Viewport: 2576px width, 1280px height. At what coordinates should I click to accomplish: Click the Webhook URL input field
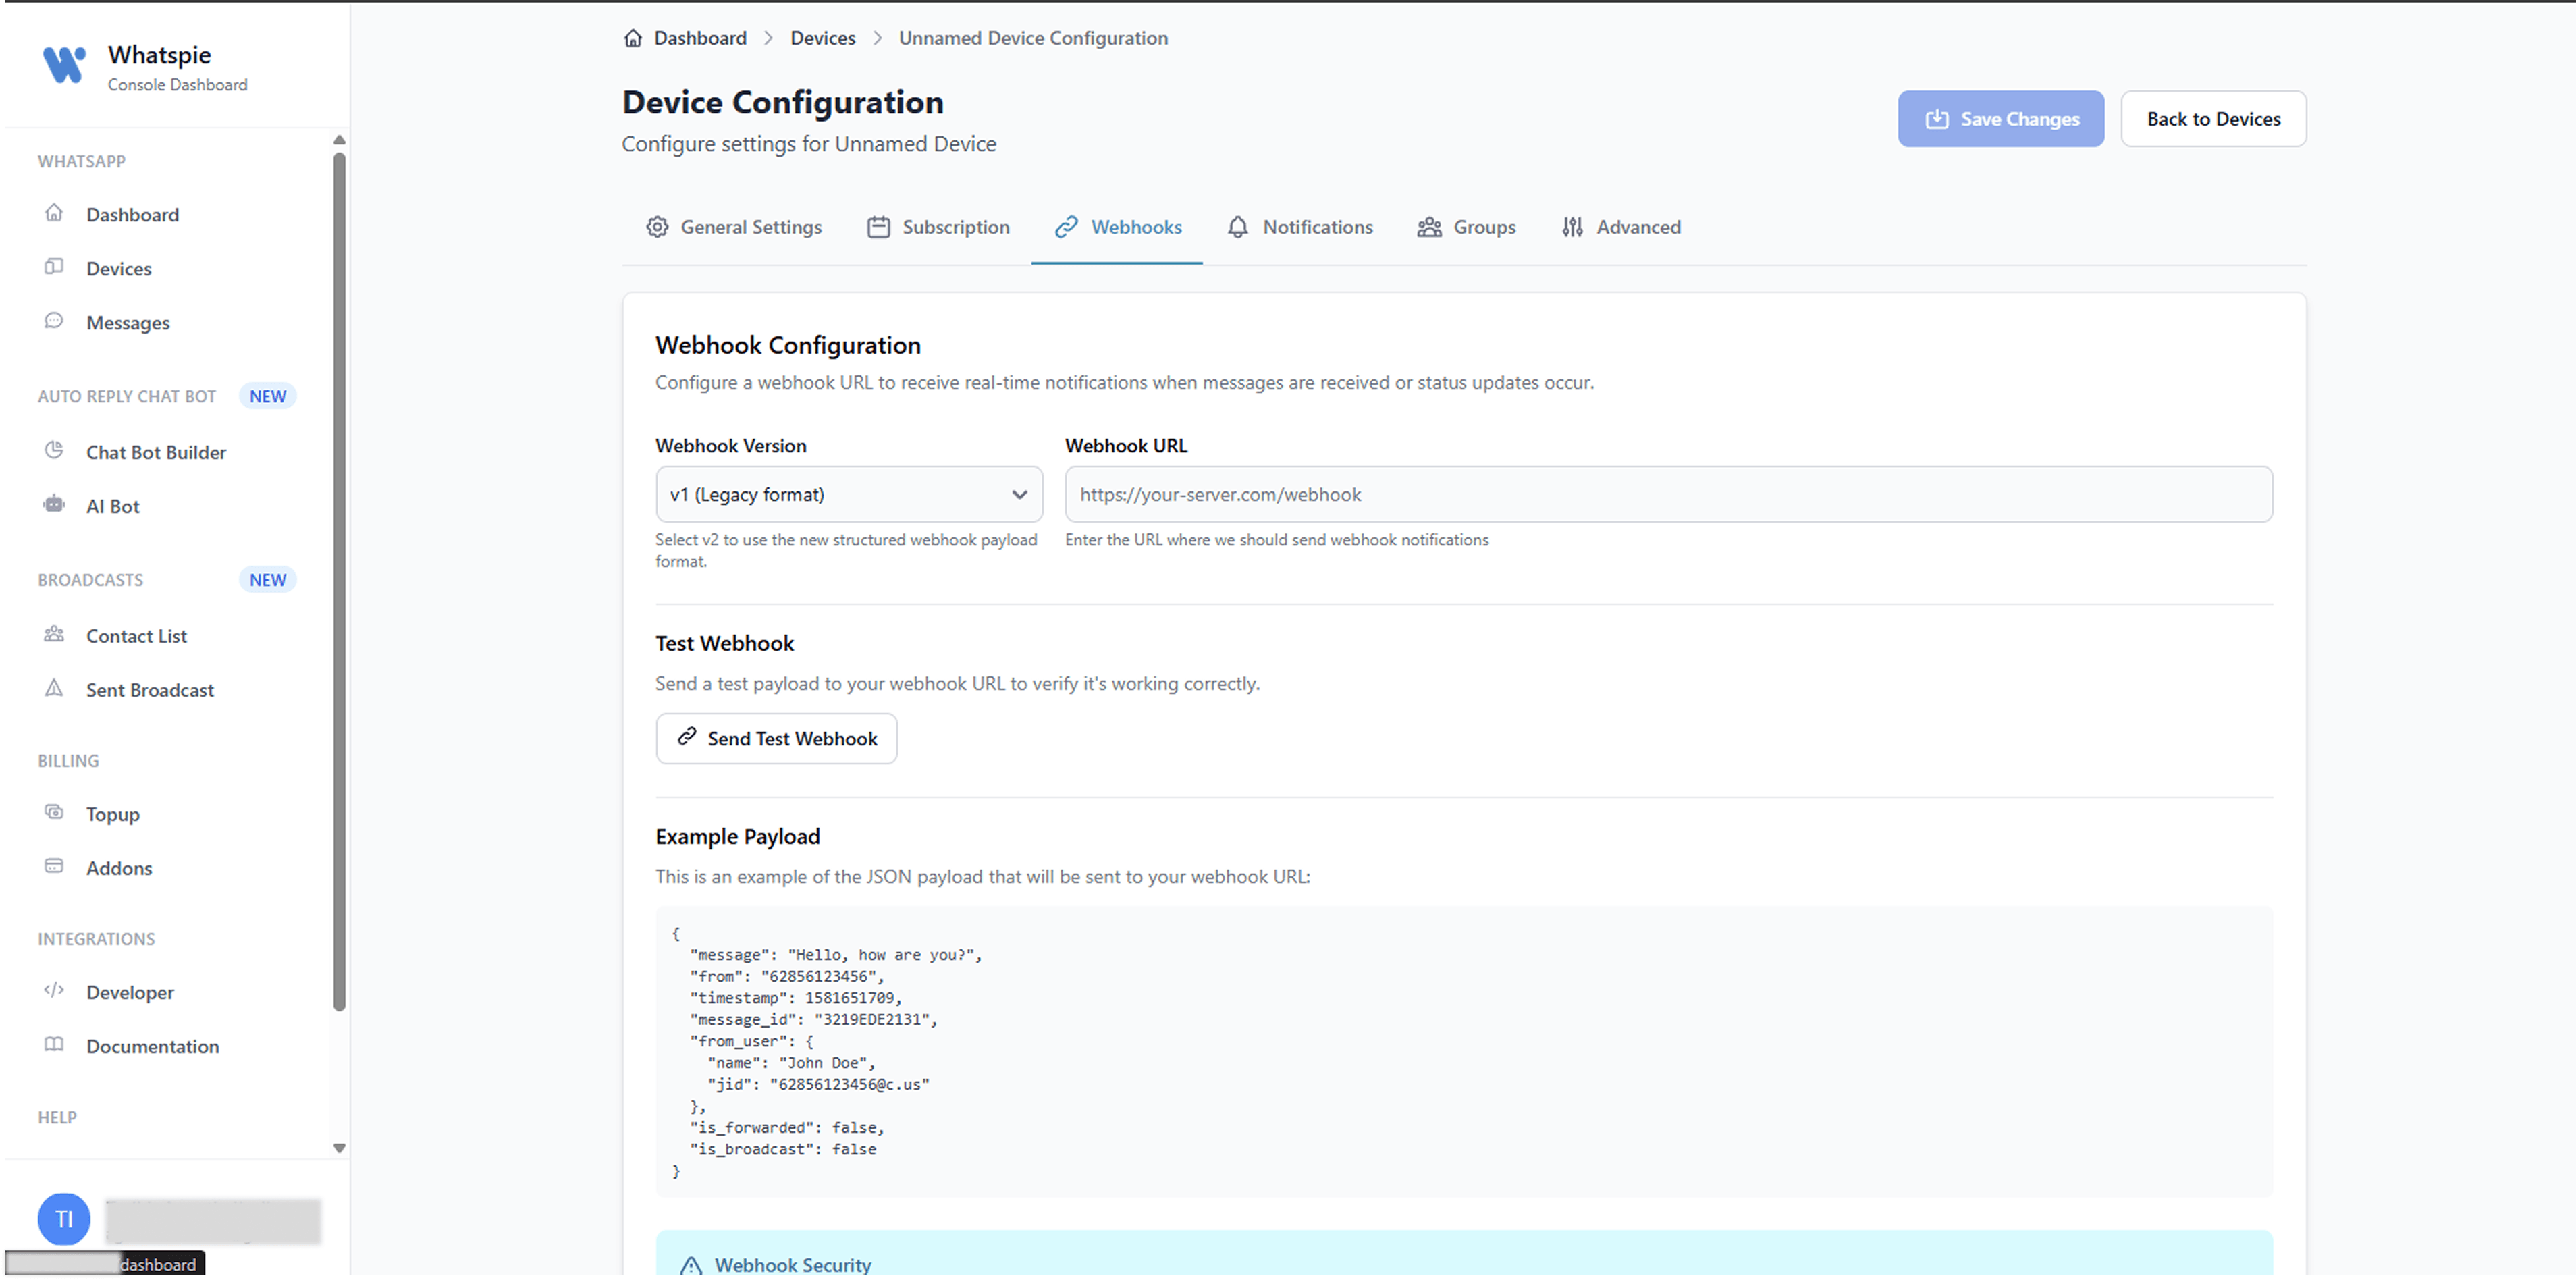[1668, 494]
